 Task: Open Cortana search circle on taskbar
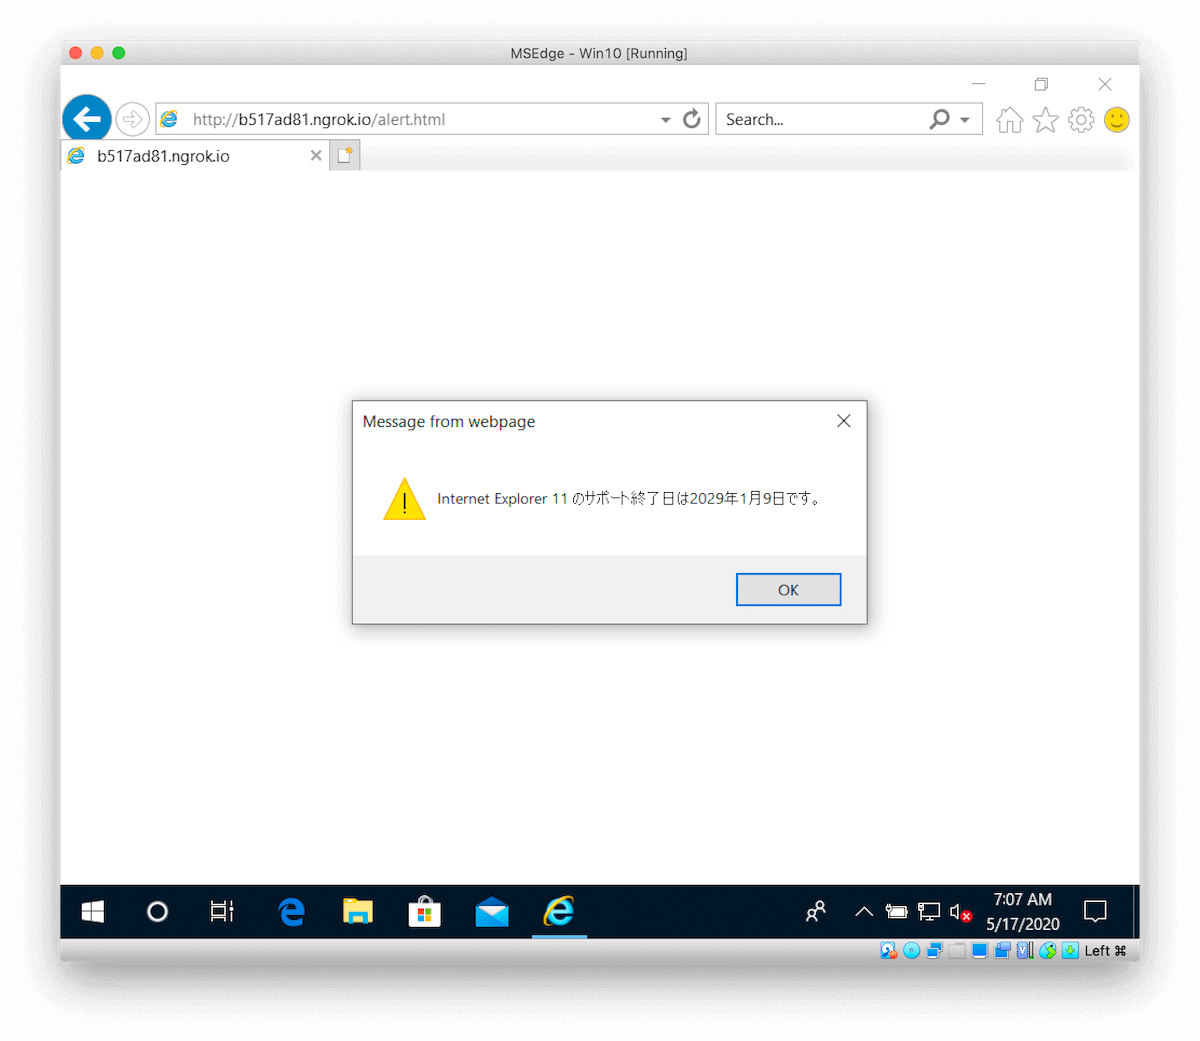click(157, 911)
